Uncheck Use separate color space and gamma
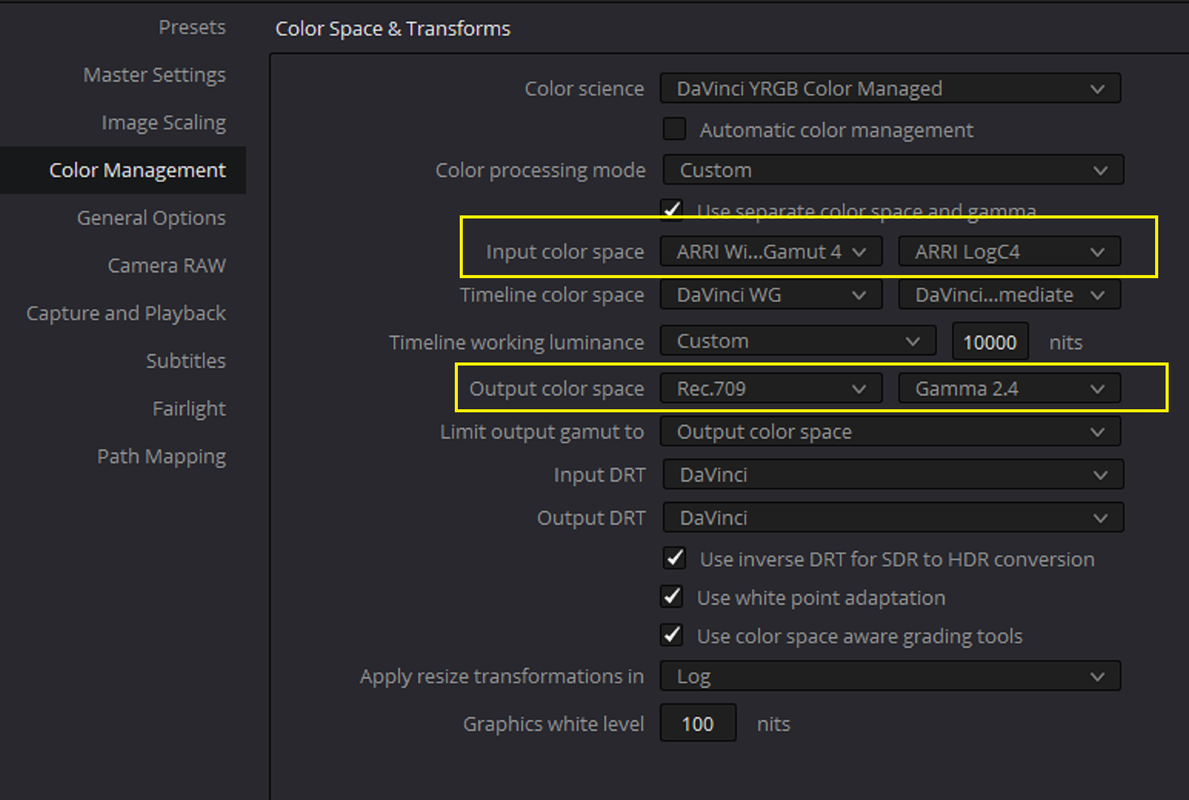This screenshot has width=1189, height=800. pyautogui.click(x=672, y=209)
